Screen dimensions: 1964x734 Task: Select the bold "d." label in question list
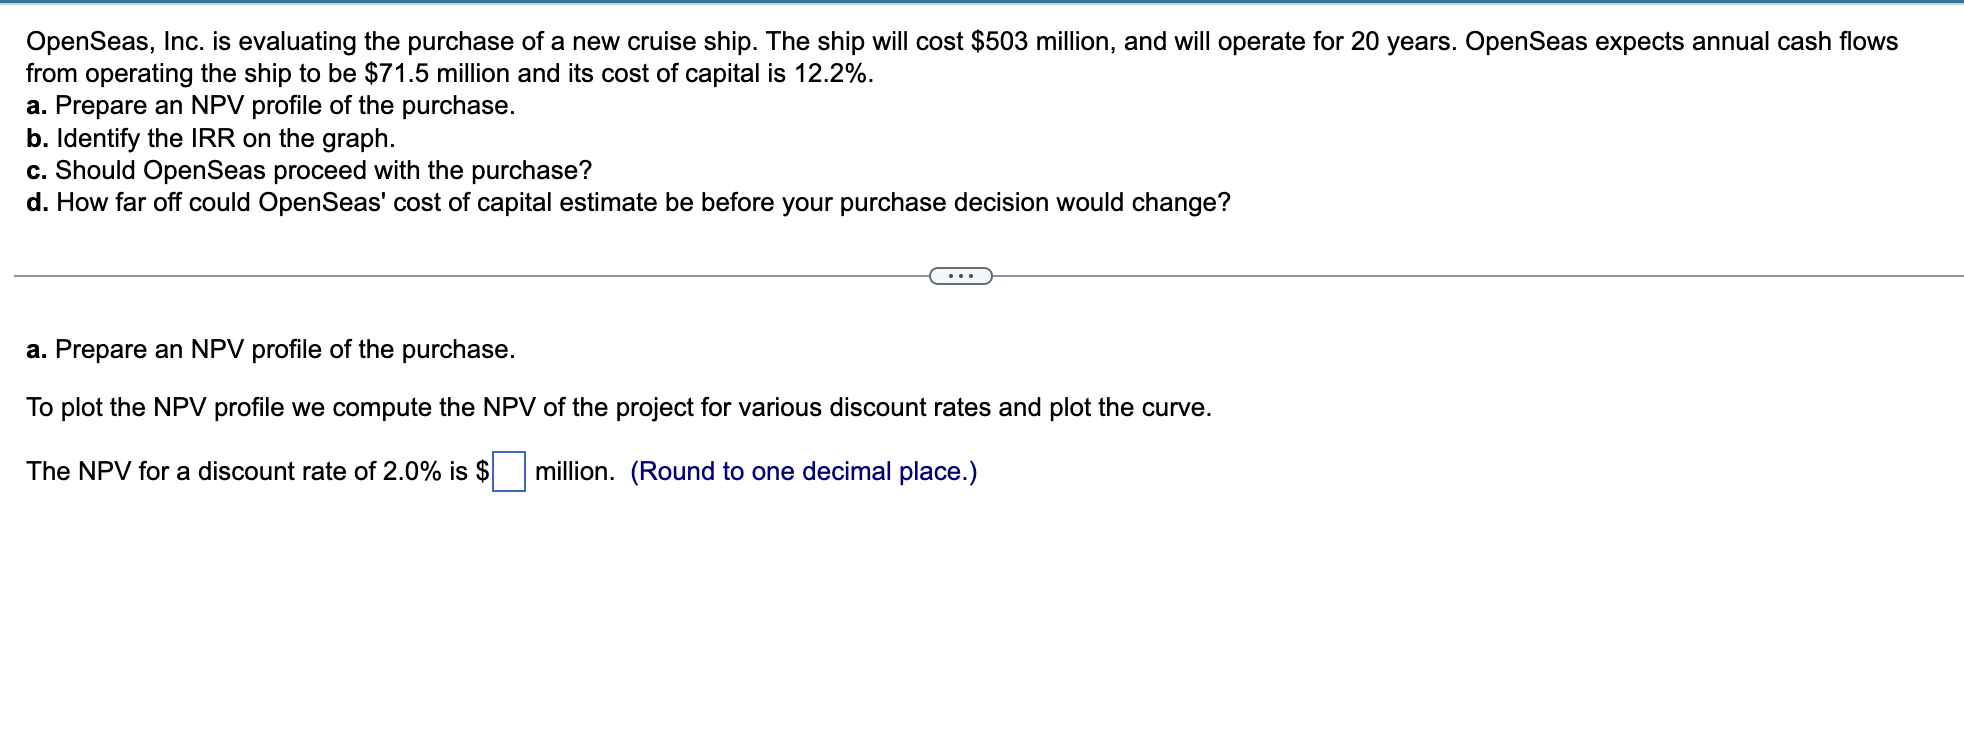tap(38, 202)
